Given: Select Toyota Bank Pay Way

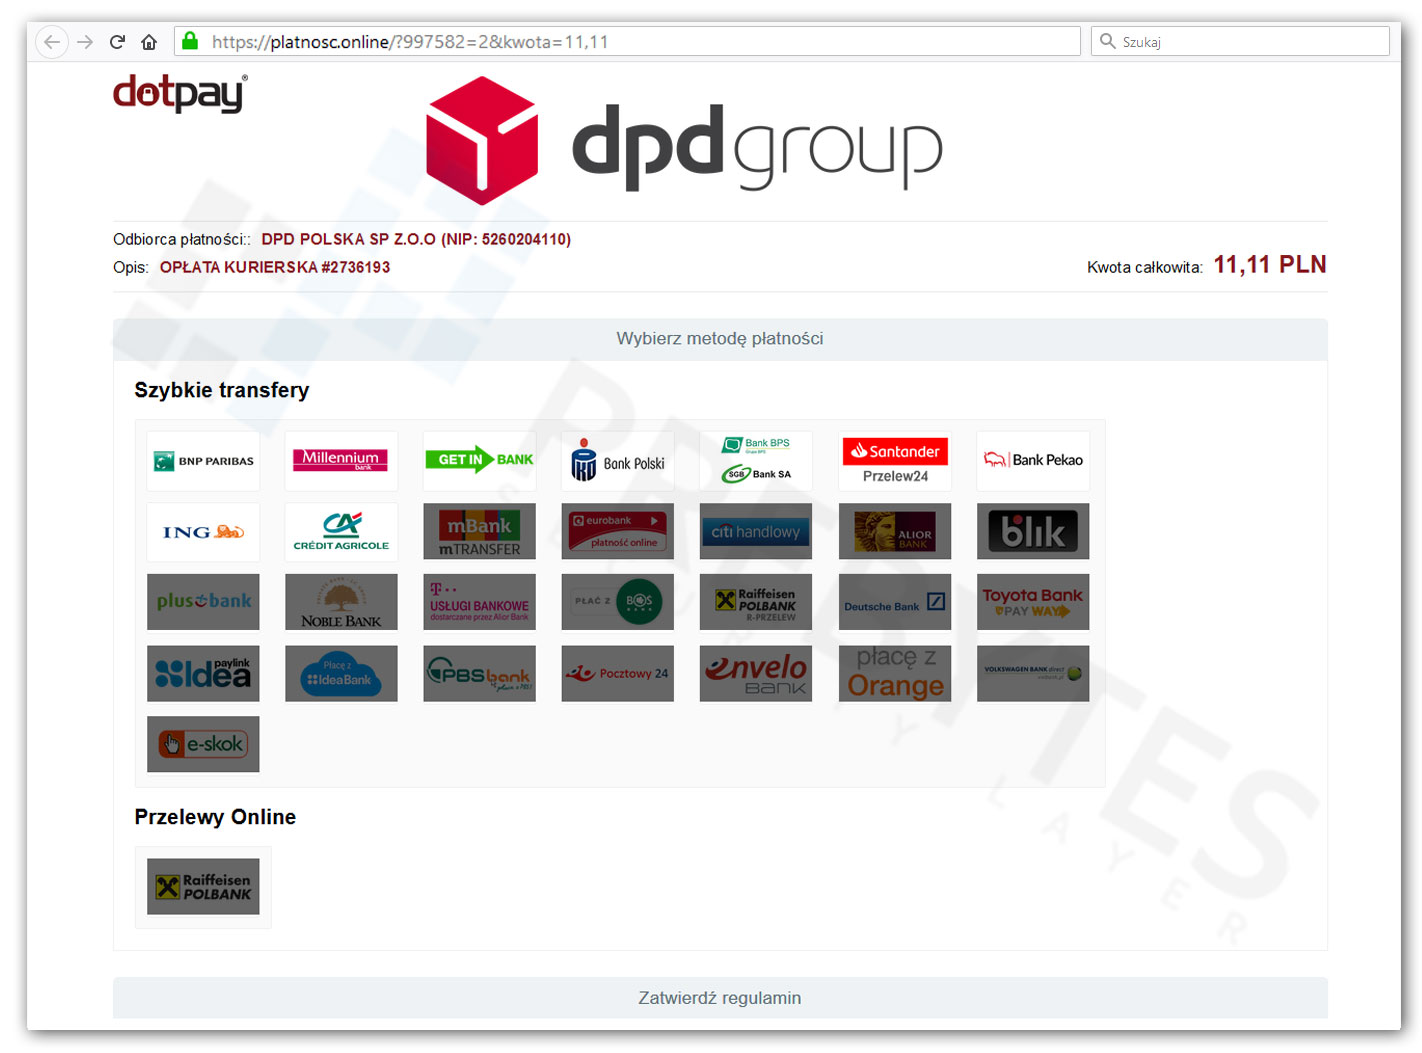Looking at the screenshot, I should coord(1033,603).
